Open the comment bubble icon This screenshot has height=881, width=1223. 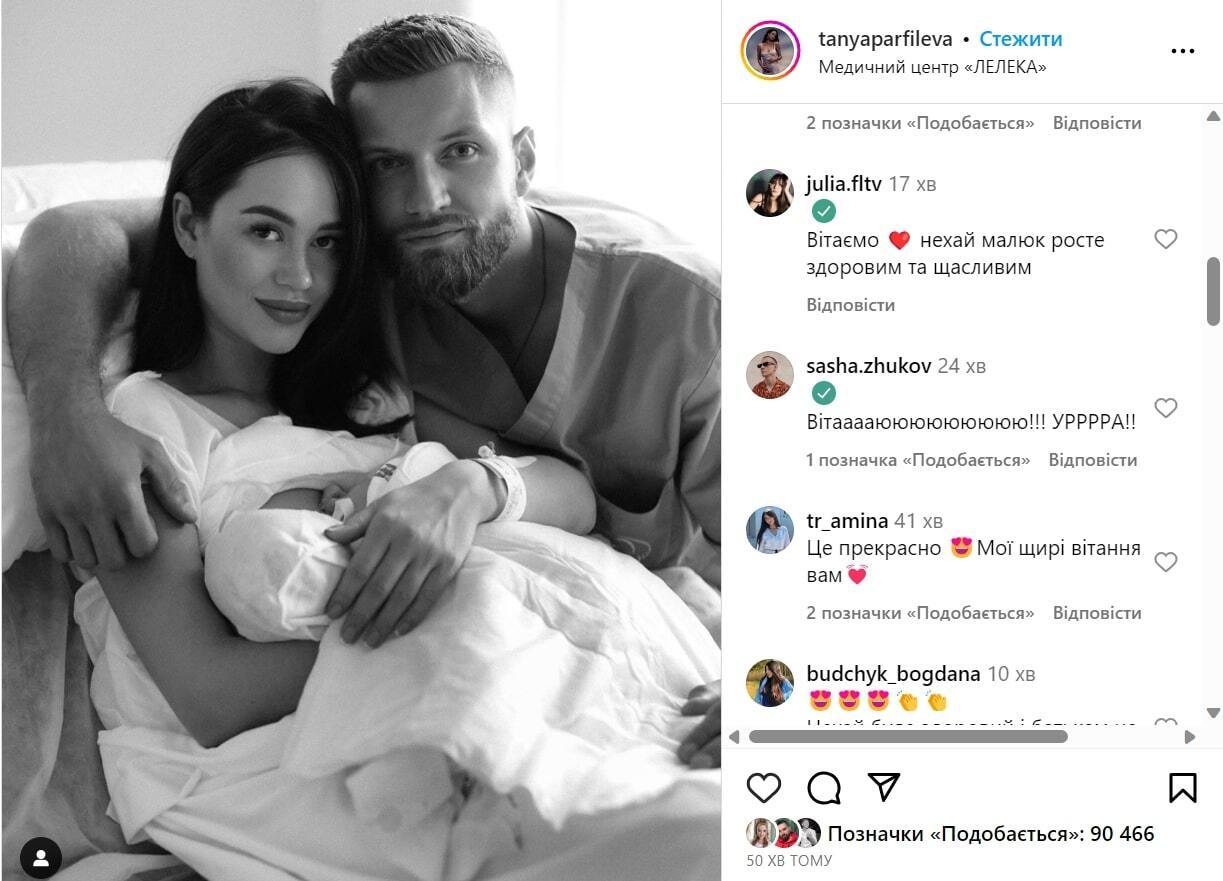pos(824,788)
